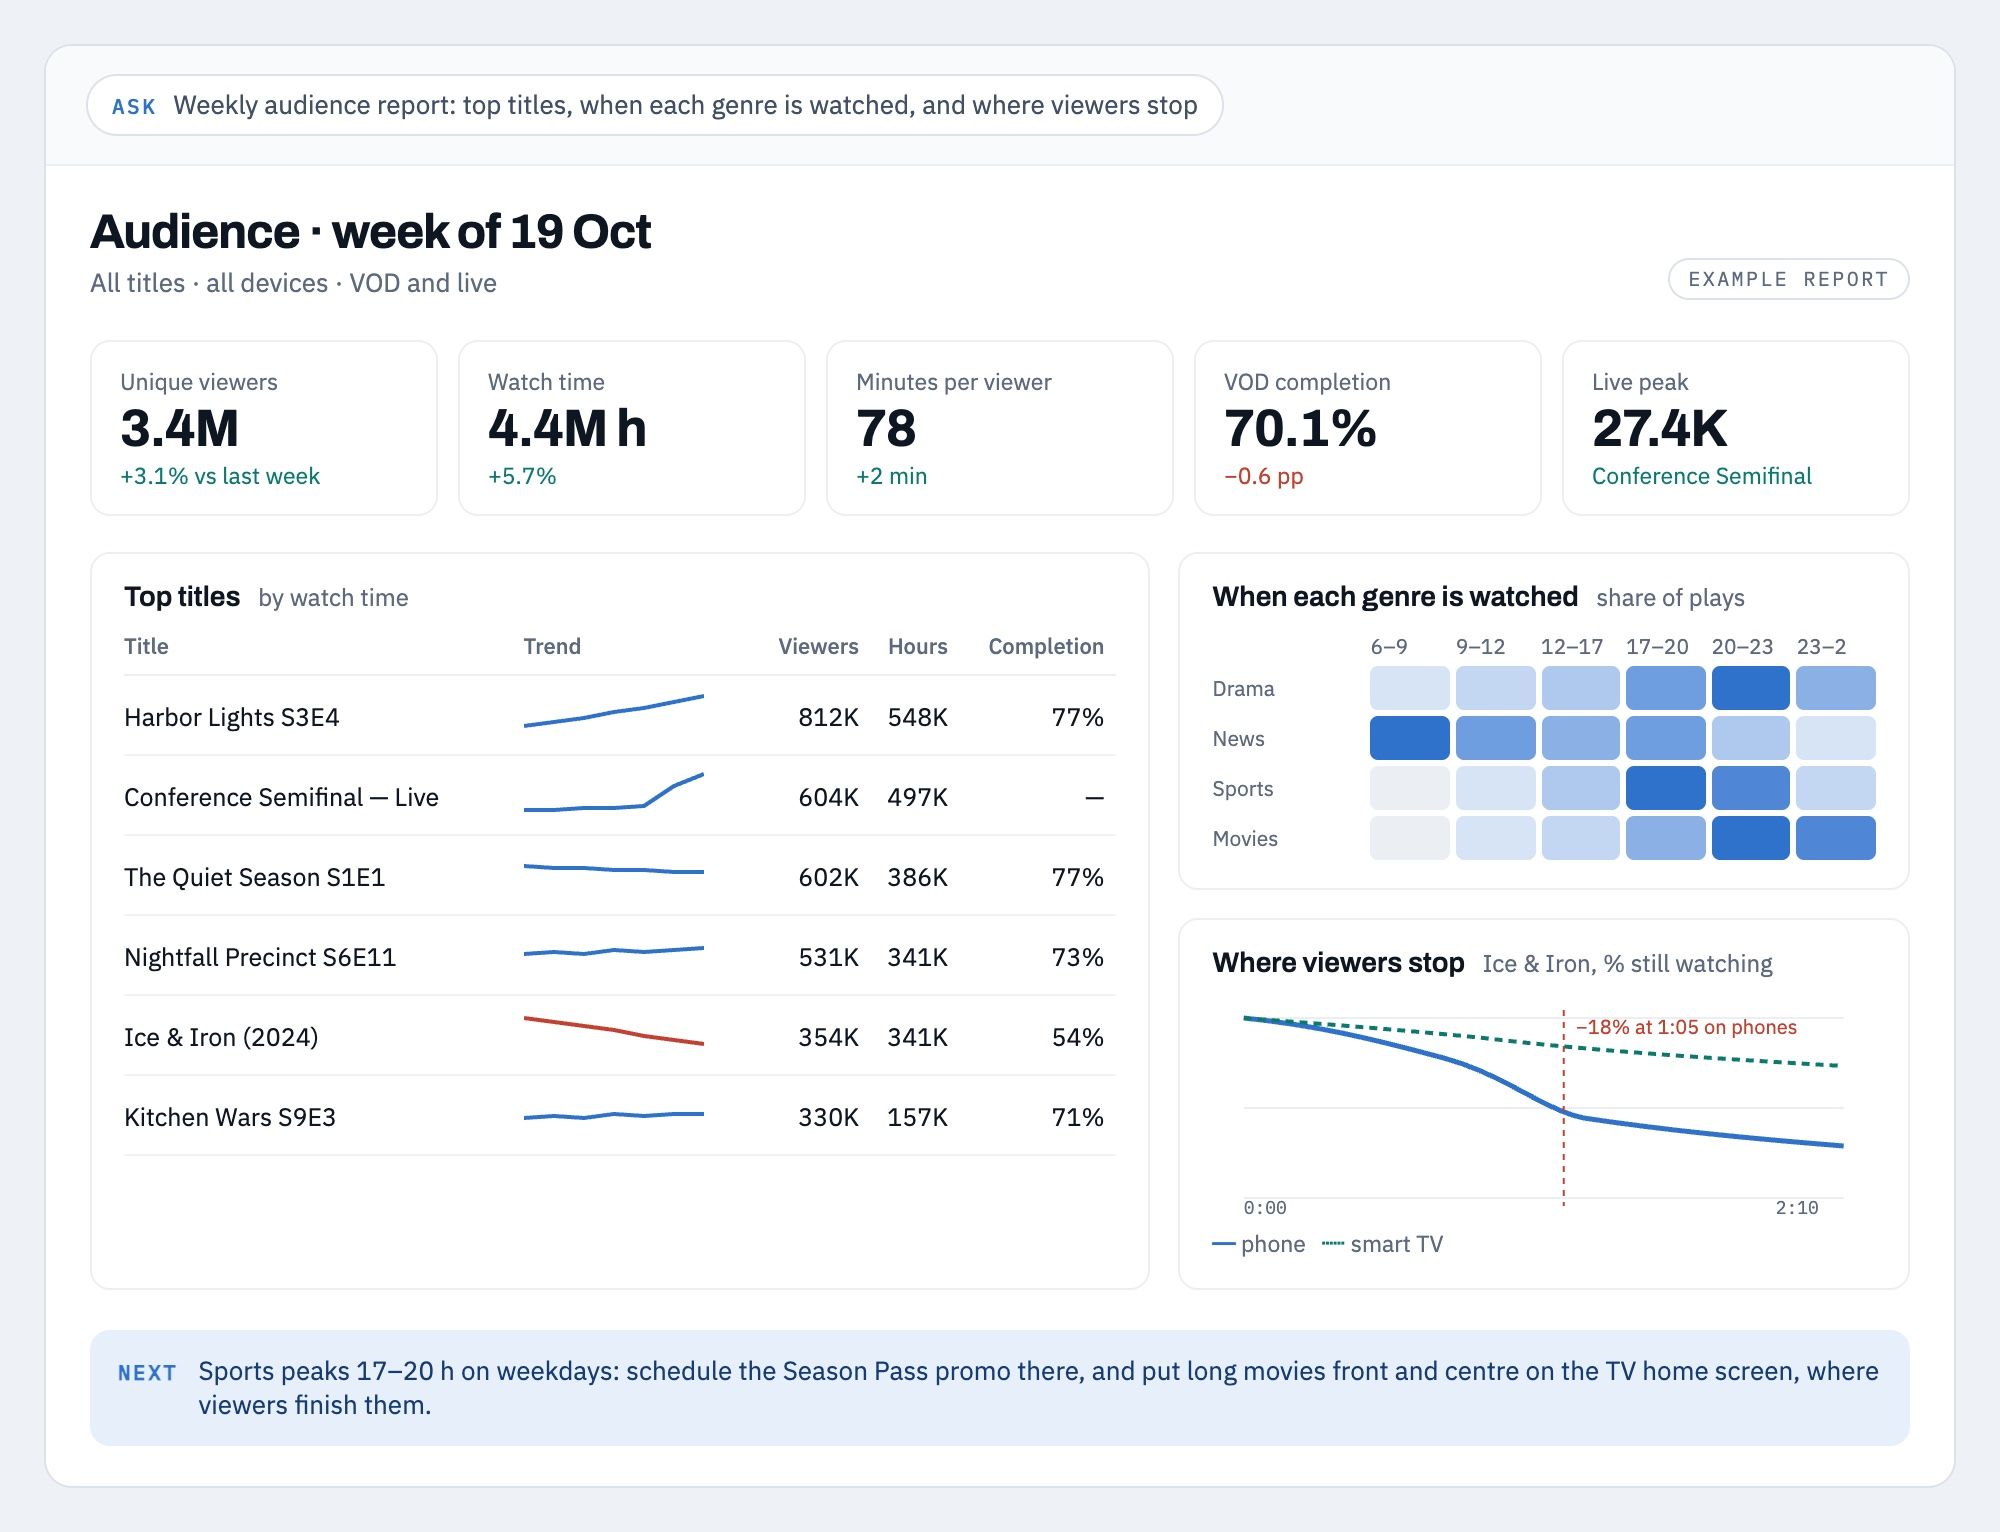Select the Movies 20–23 heatmap cell
Image resolution: width=2000 pixels, height=1532 pixels.
tap(1751, 838)
